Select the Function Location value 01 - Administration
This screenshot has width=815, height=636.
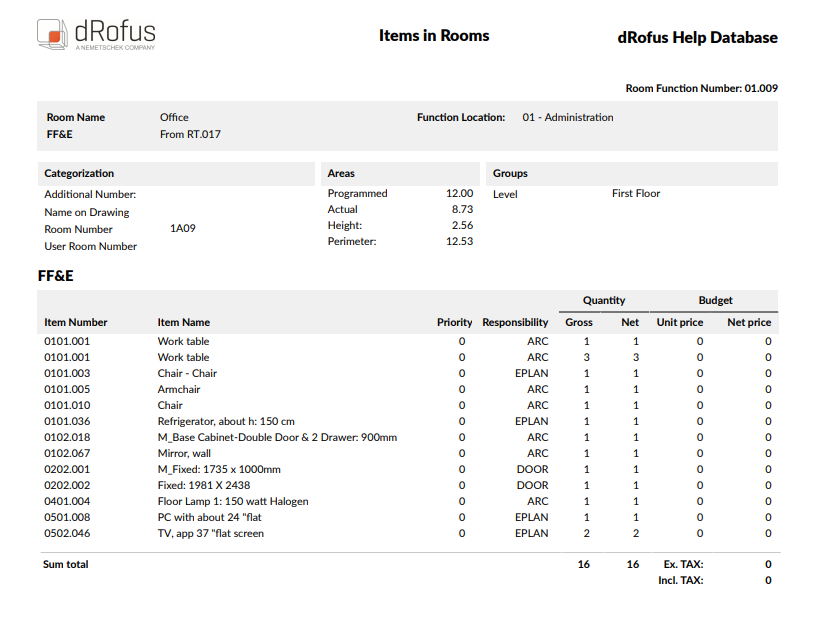tap(567, 117)
